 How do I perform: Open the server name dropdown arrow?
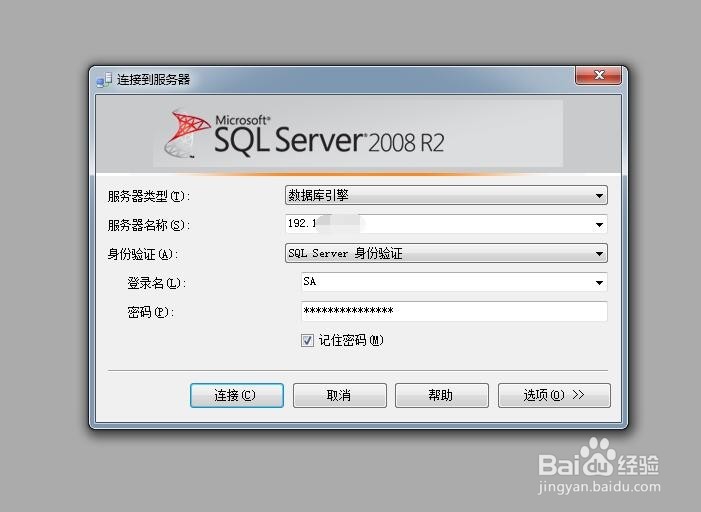click(x=599, y=224)
